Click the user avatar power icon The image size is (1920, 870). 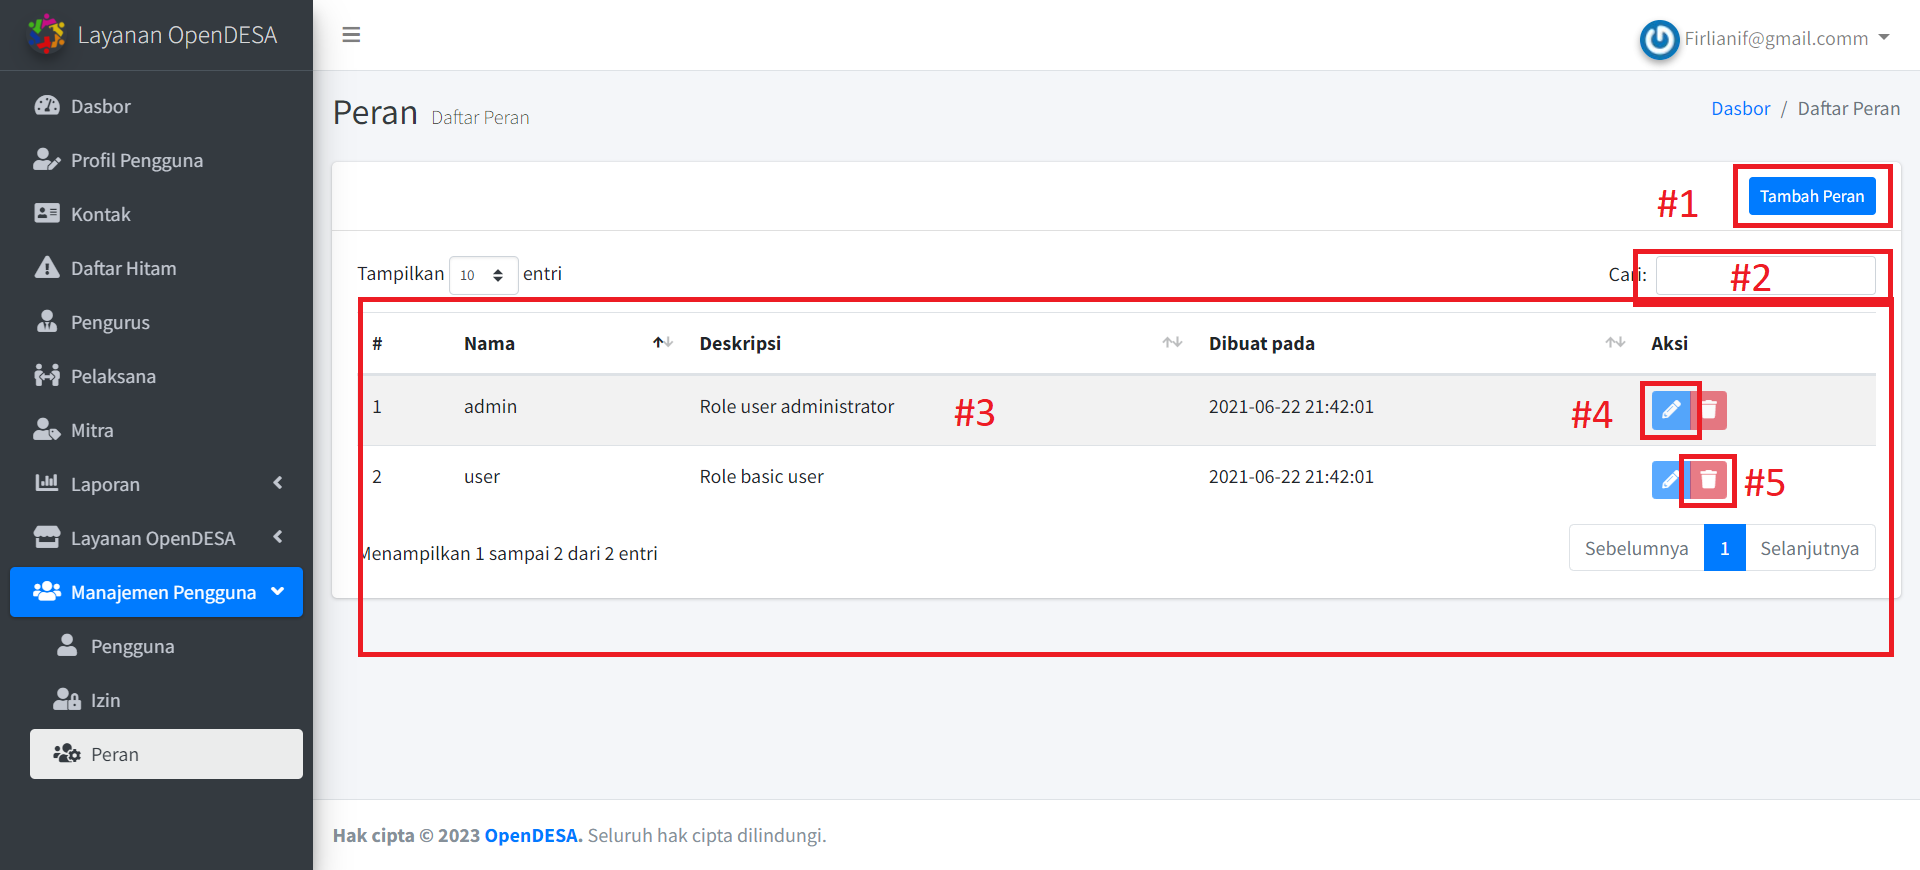(1660, 40)
